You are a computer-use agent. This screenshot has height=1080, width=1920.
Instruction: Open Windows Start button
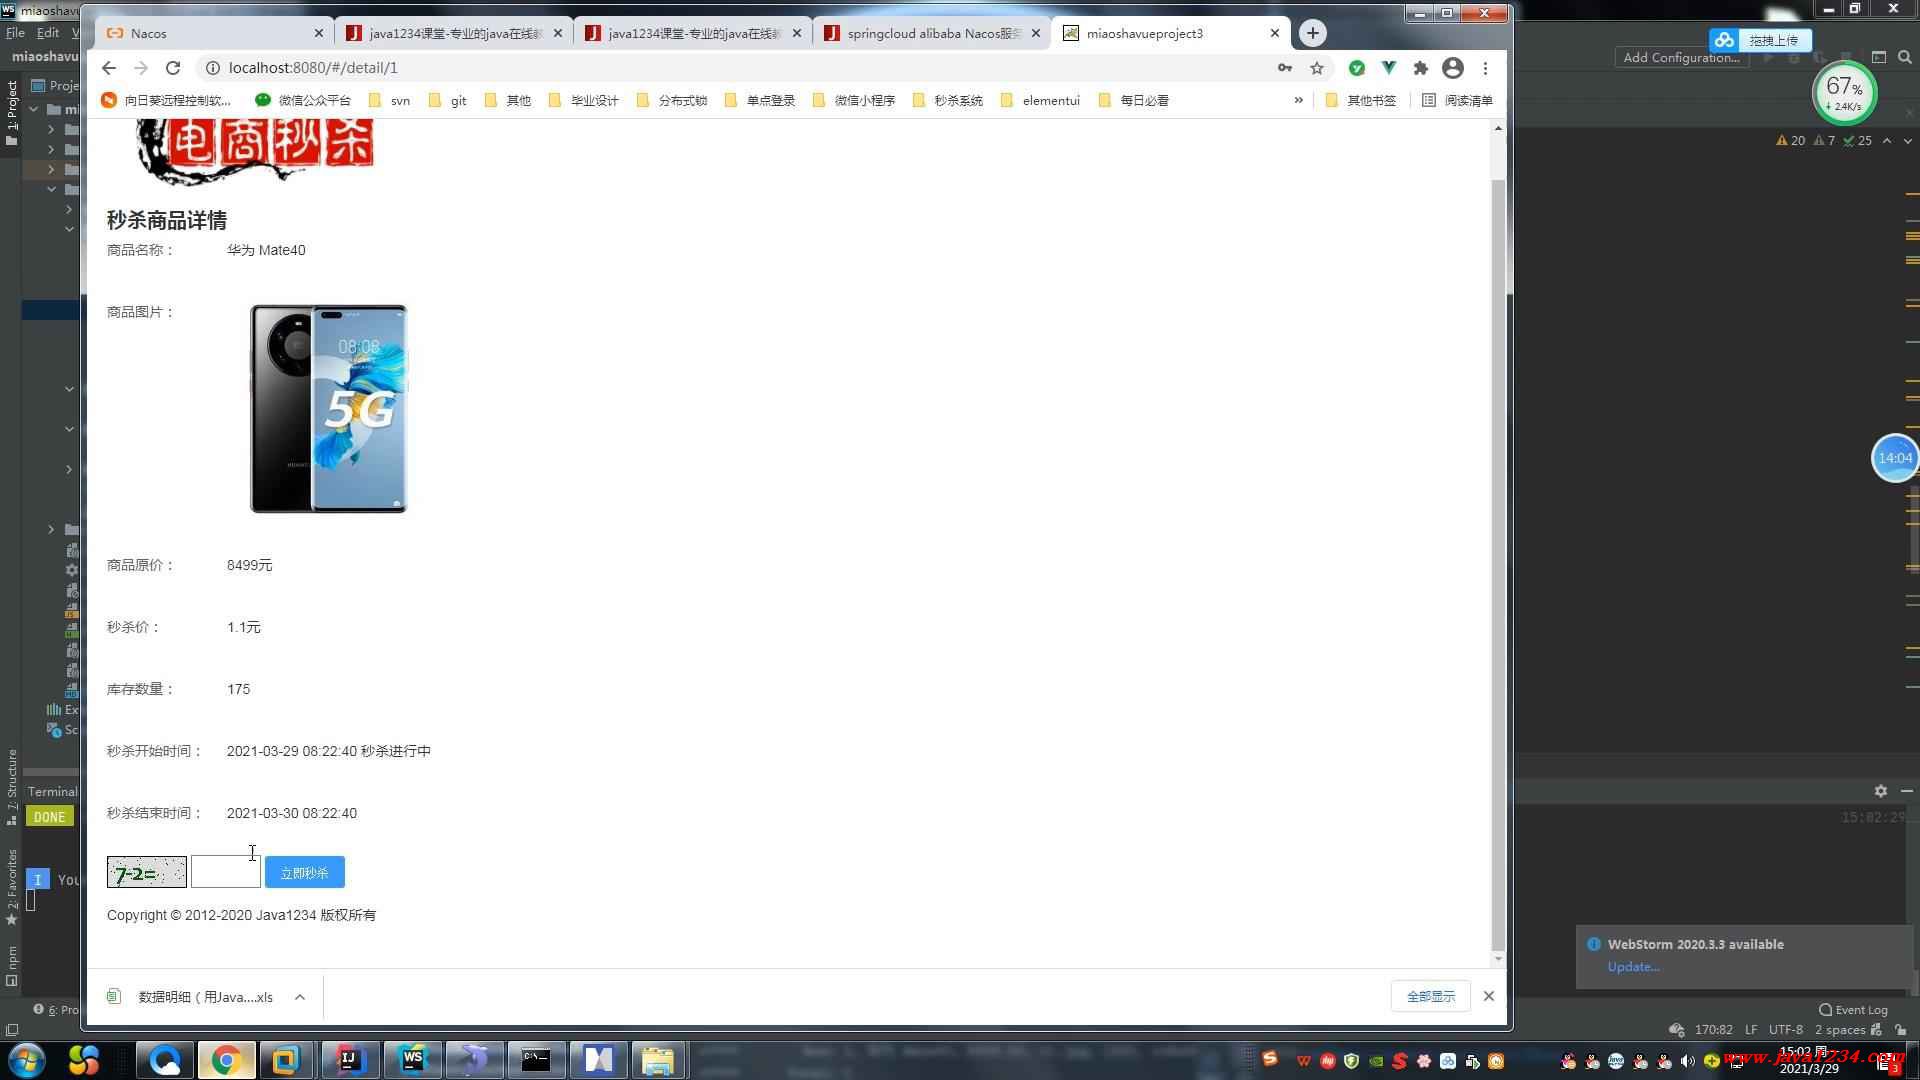pyautogui.click(x=26, y=1060)
